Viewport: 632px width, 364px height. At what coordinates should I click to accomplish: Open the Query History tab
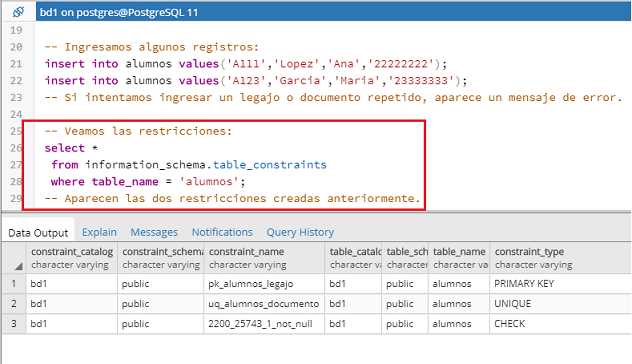[300, 232]
